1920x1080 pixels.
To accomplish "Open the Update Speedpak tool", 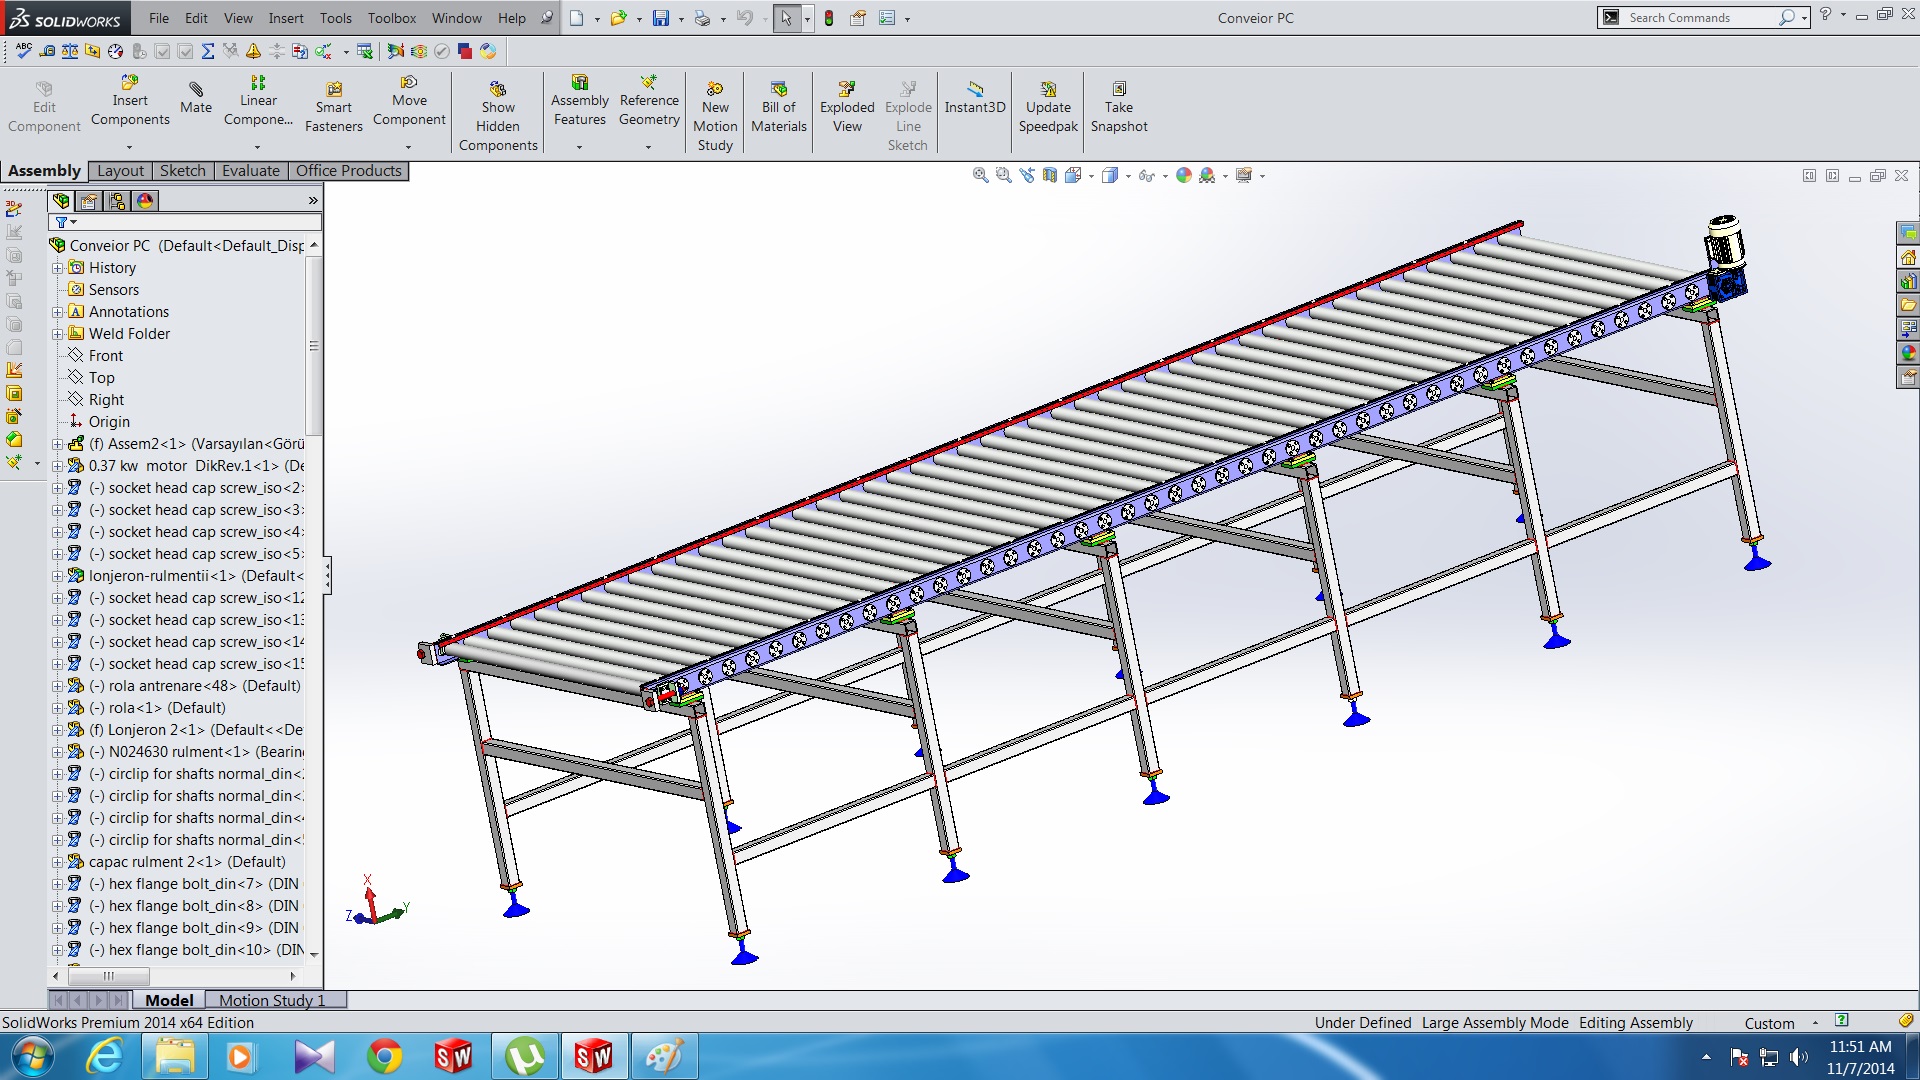I will click(1048, 89).
